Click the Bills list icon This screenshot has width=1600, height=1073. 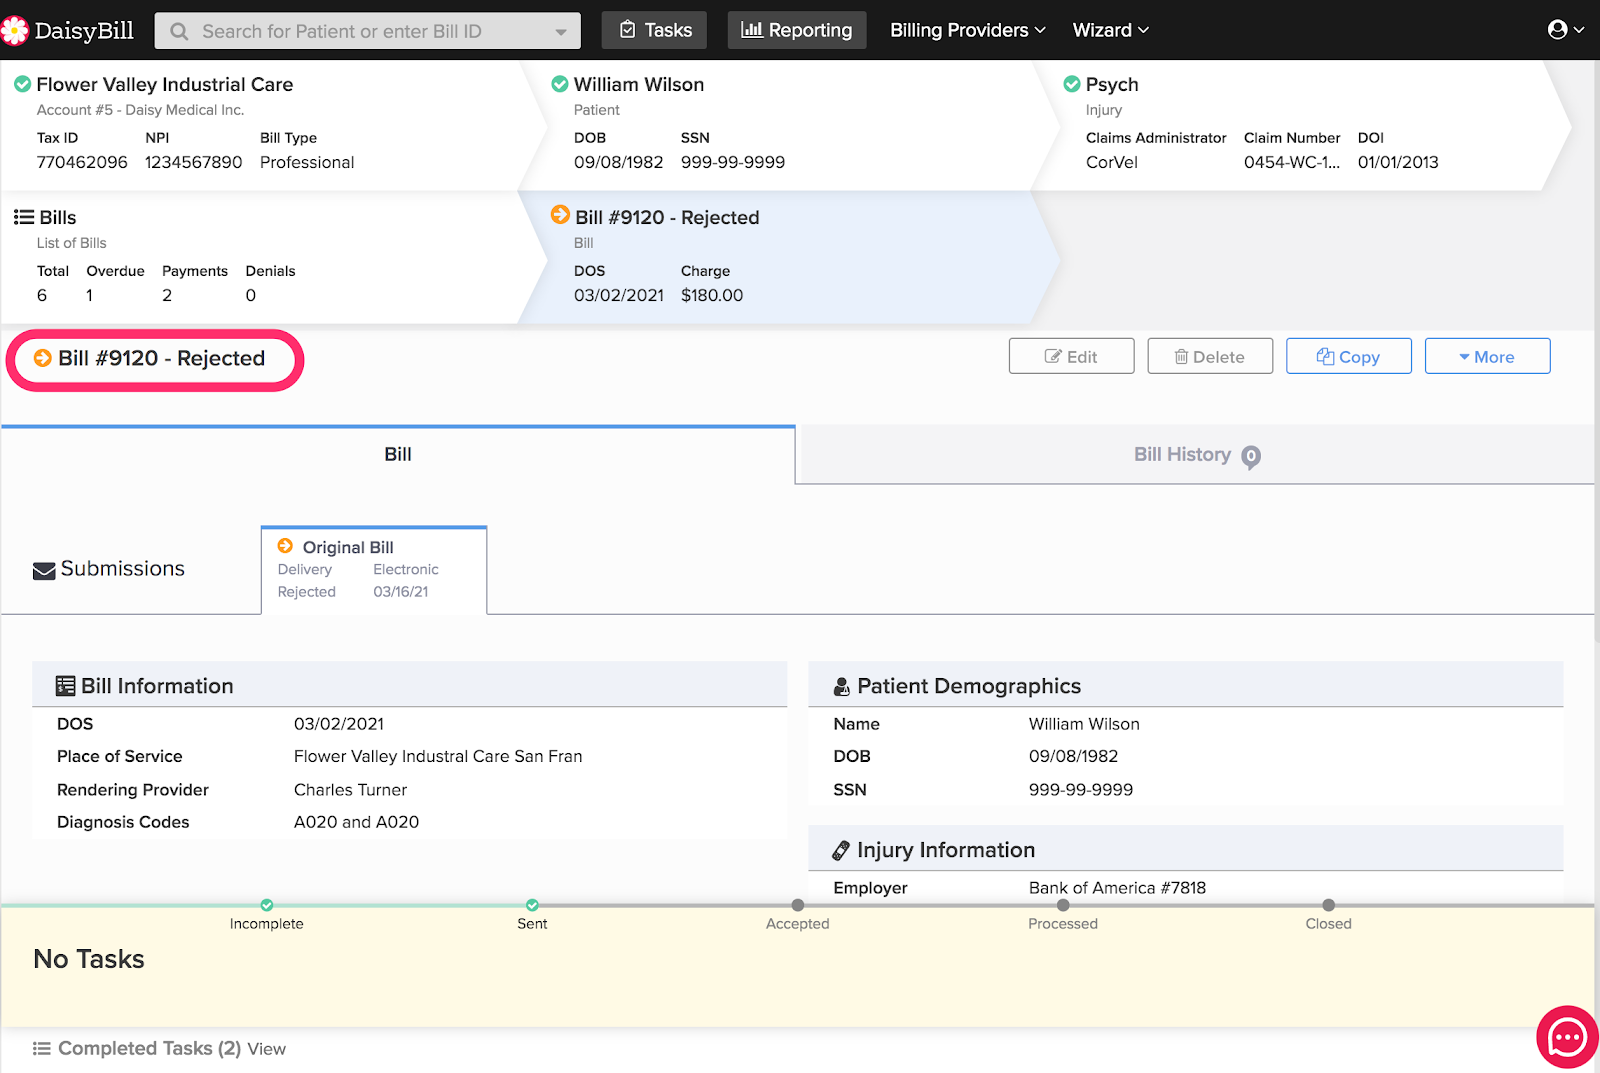[24, 217]
